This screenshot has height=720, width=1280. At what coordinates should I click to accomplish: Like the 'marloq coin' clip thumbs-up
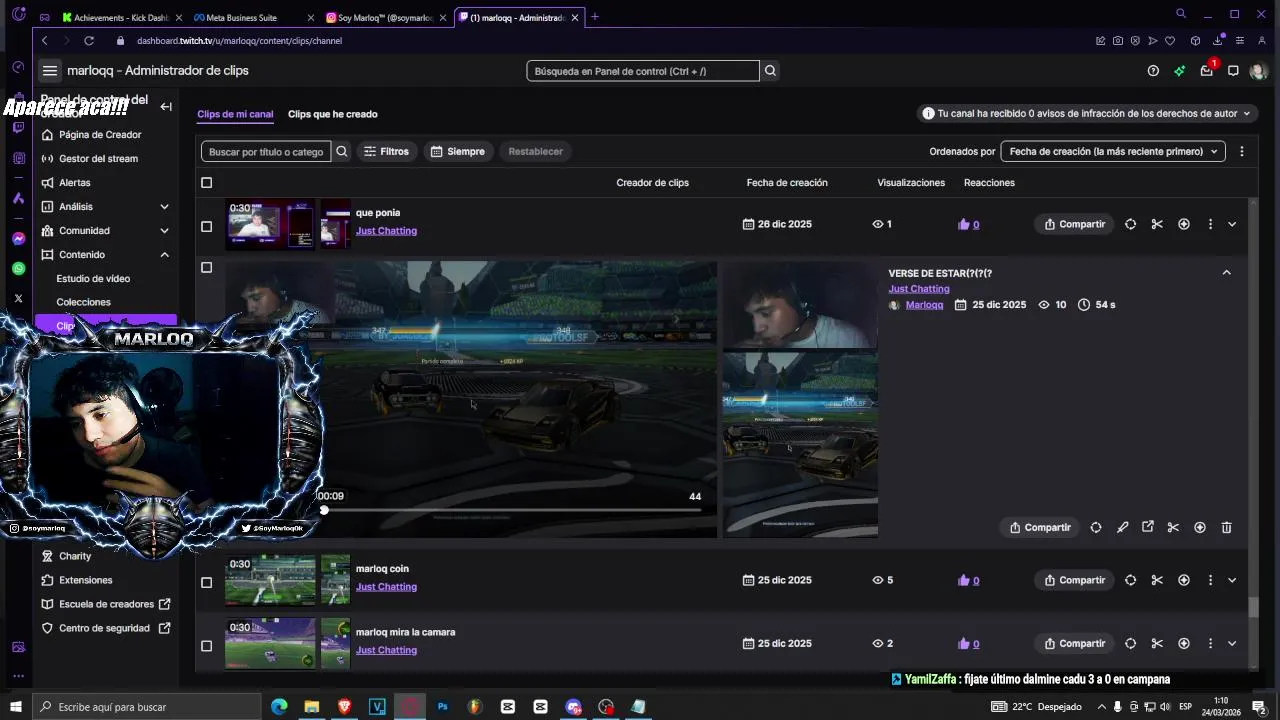[x=964, y=580]
